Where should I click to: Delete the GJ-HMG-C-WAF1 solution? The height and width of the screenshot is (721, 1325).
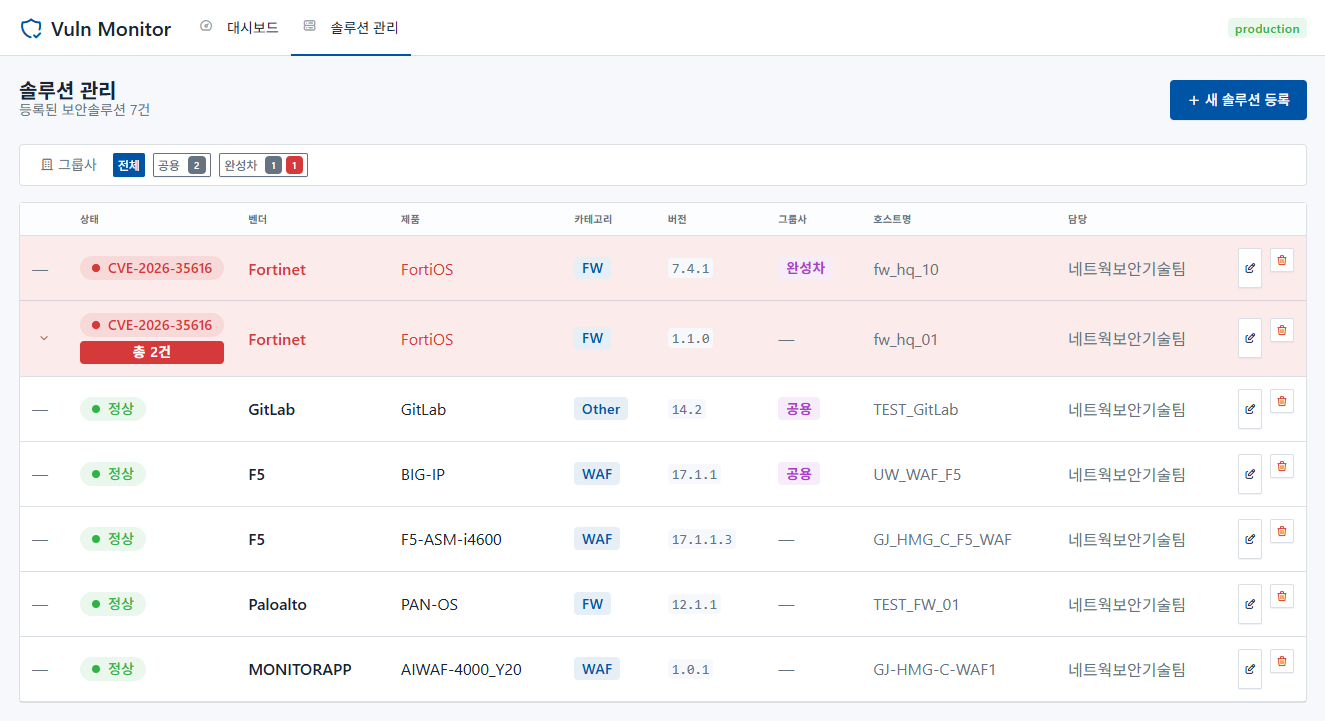click(x=1282, y=661)
